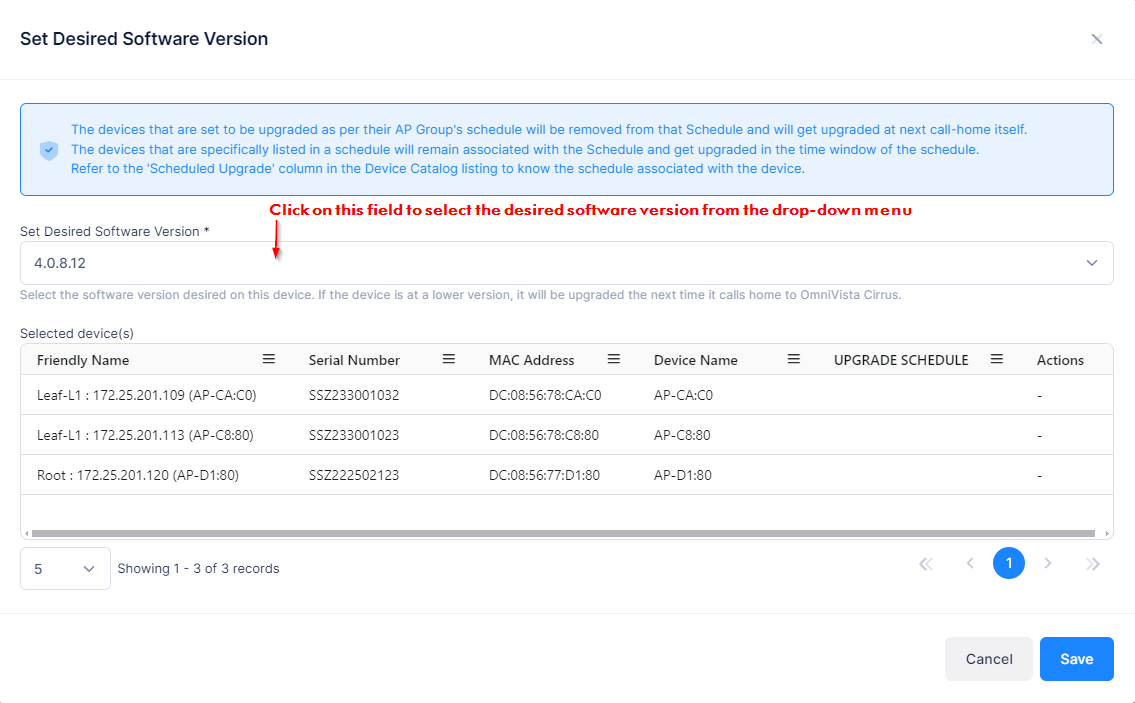The height and width of the screenshot is (703, 1135).
Task: Open the page size dropdown showing 5
Action: pos(65,568)
